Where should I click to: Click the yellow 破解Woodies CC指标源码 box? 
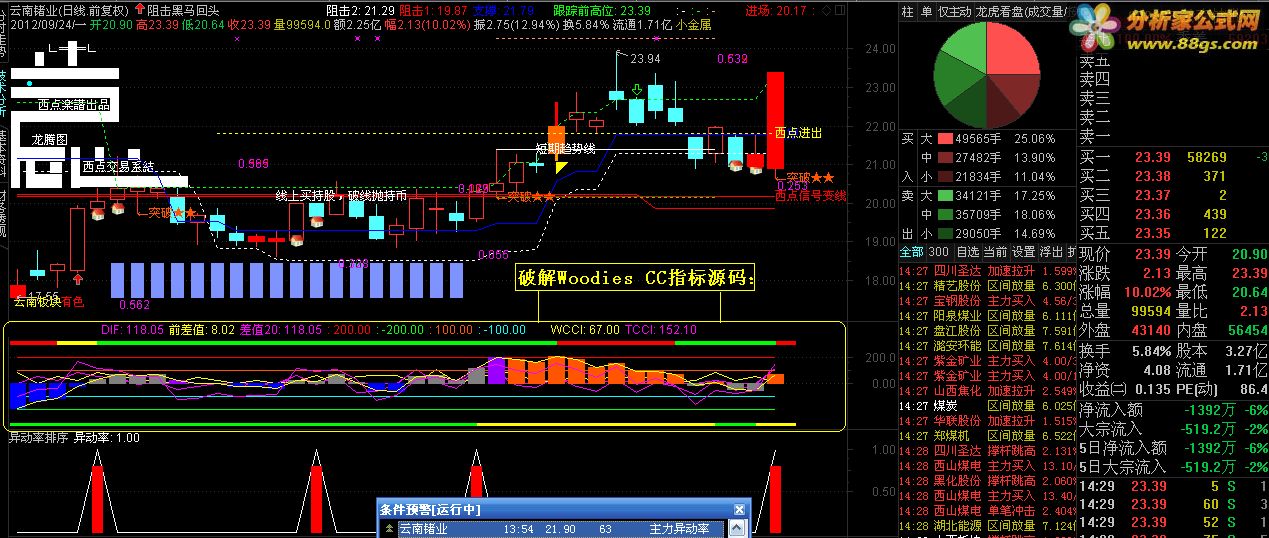point(637,279)
